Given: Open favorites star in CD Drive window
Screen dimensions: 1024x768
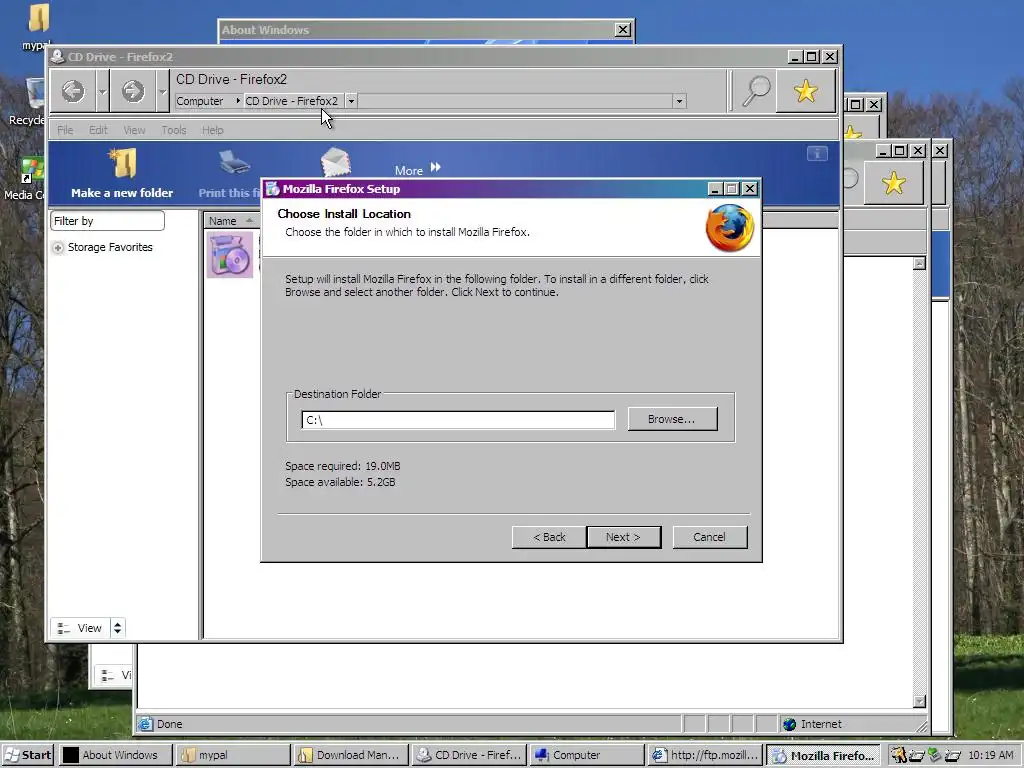Looking at the screenshot, I should pos(806,91).
